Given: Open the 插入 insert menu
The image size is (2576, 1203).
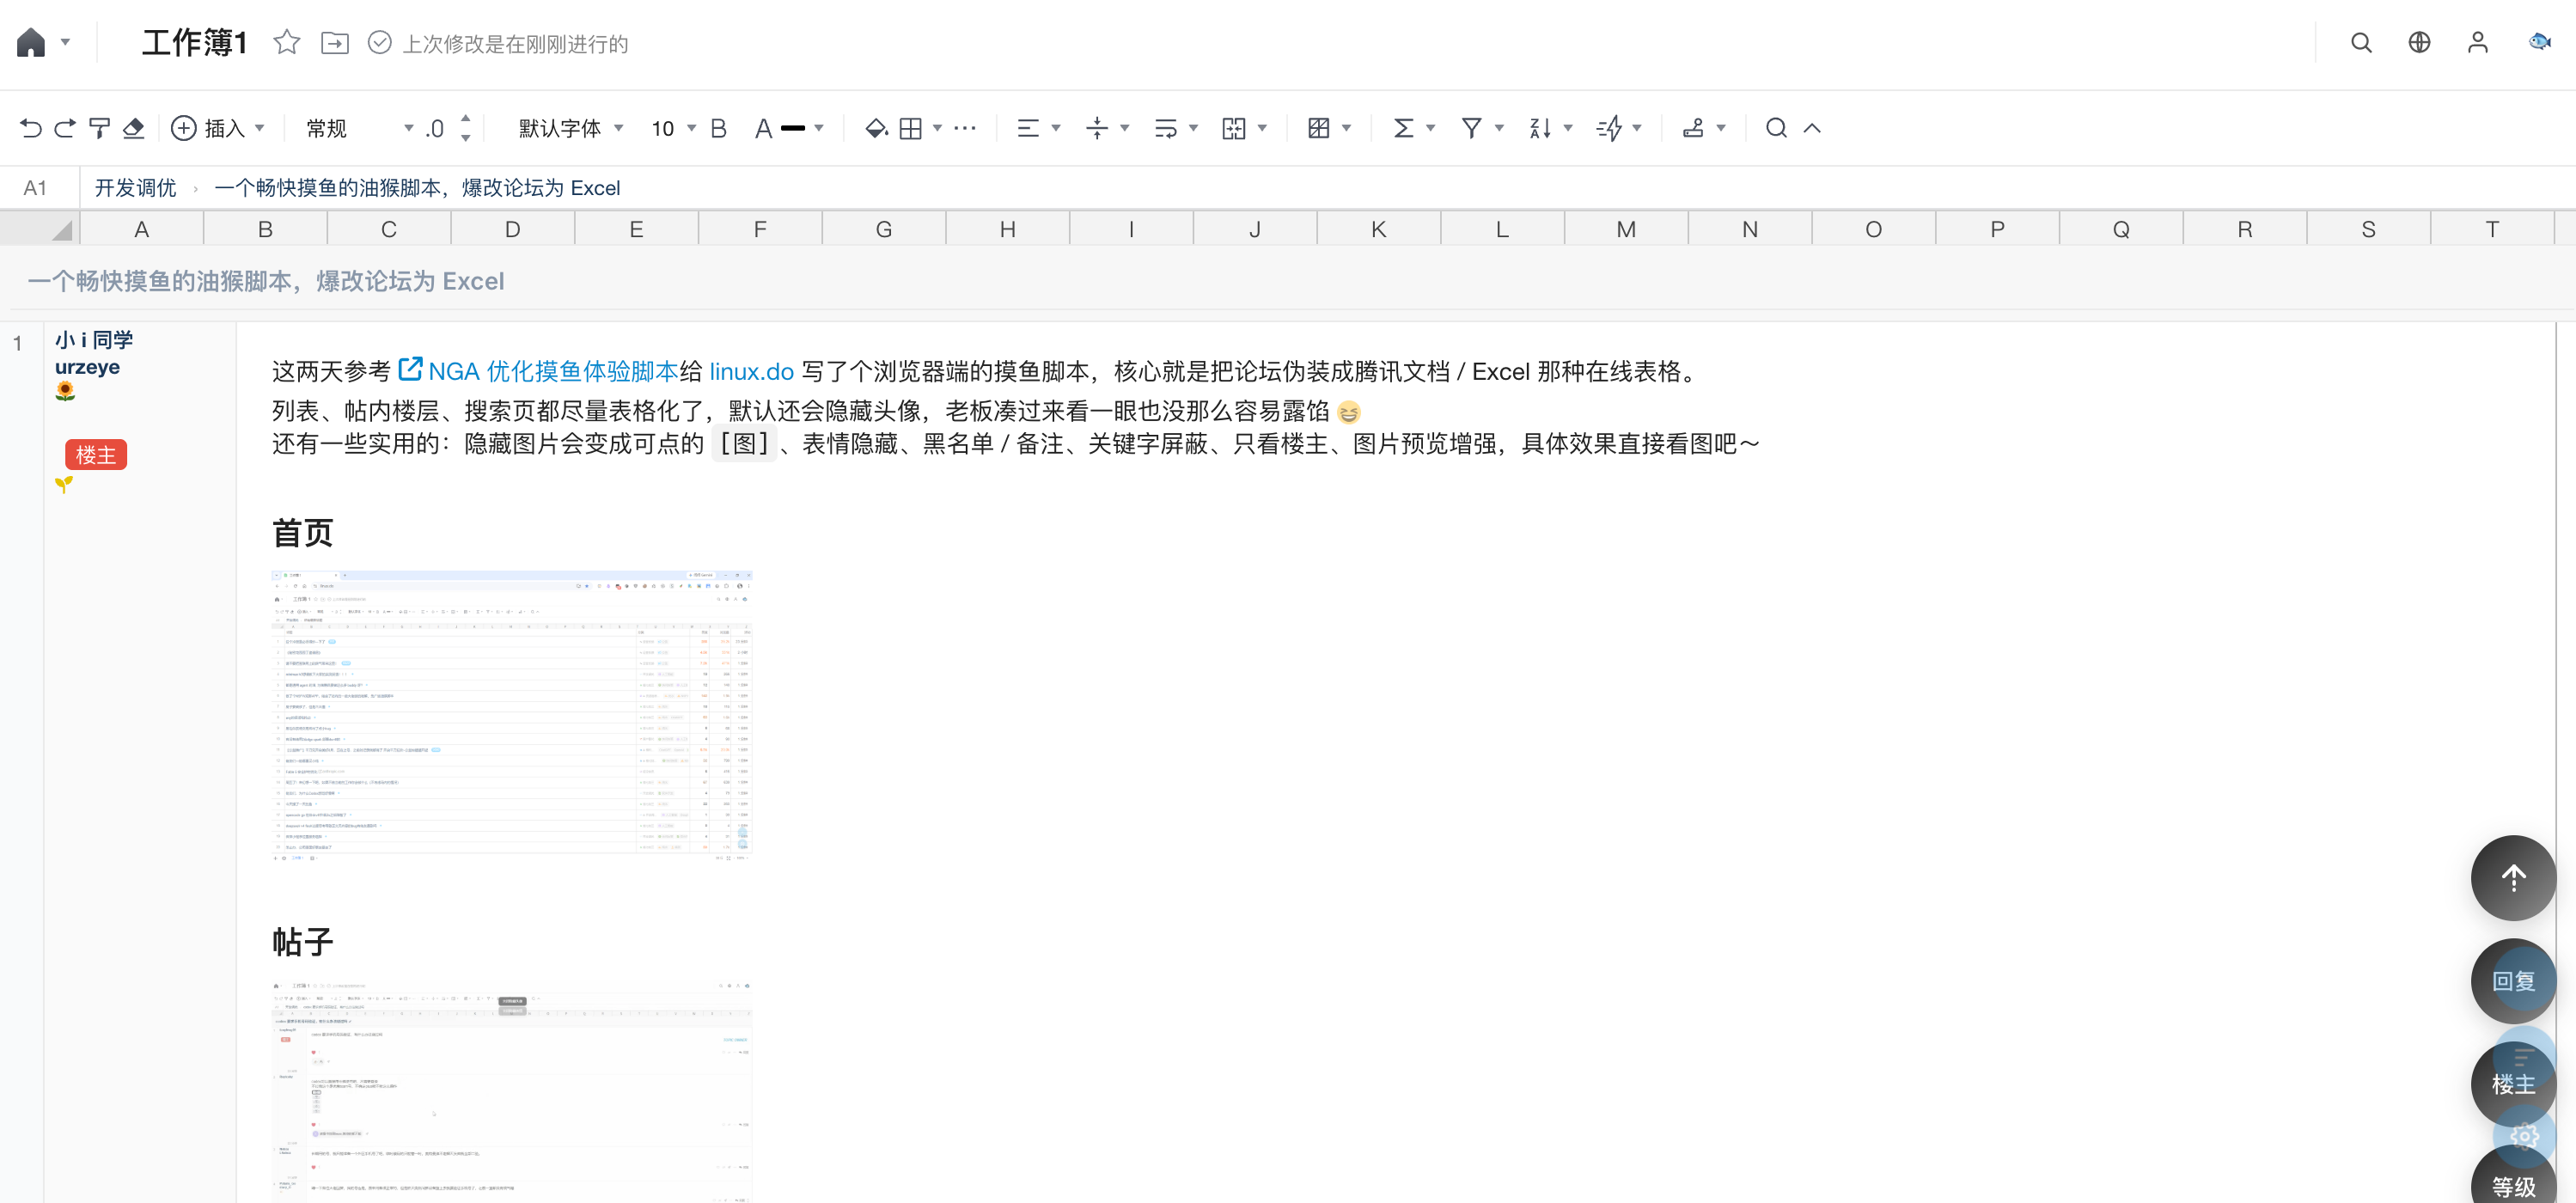Looking at the screenshot, I should pyautogui.click(x=218, y=128).
